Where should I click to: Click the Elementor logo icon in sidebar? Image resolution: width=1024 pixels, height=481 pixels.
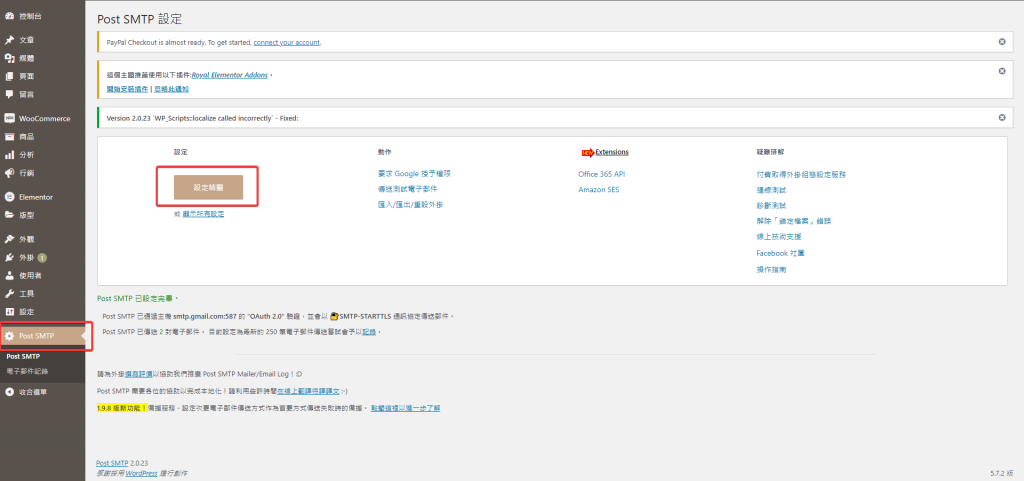coord(10,196)
